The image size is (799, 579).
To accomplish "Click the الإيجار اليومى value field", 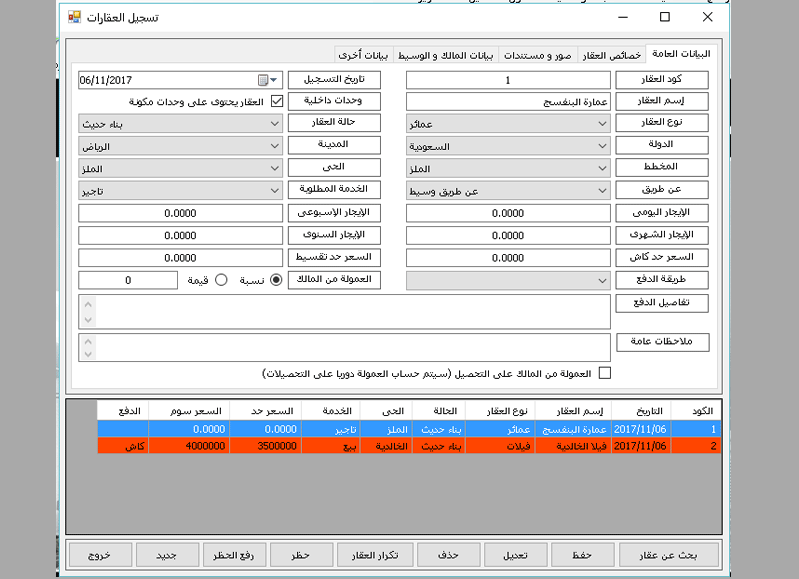I will (508, 213).
